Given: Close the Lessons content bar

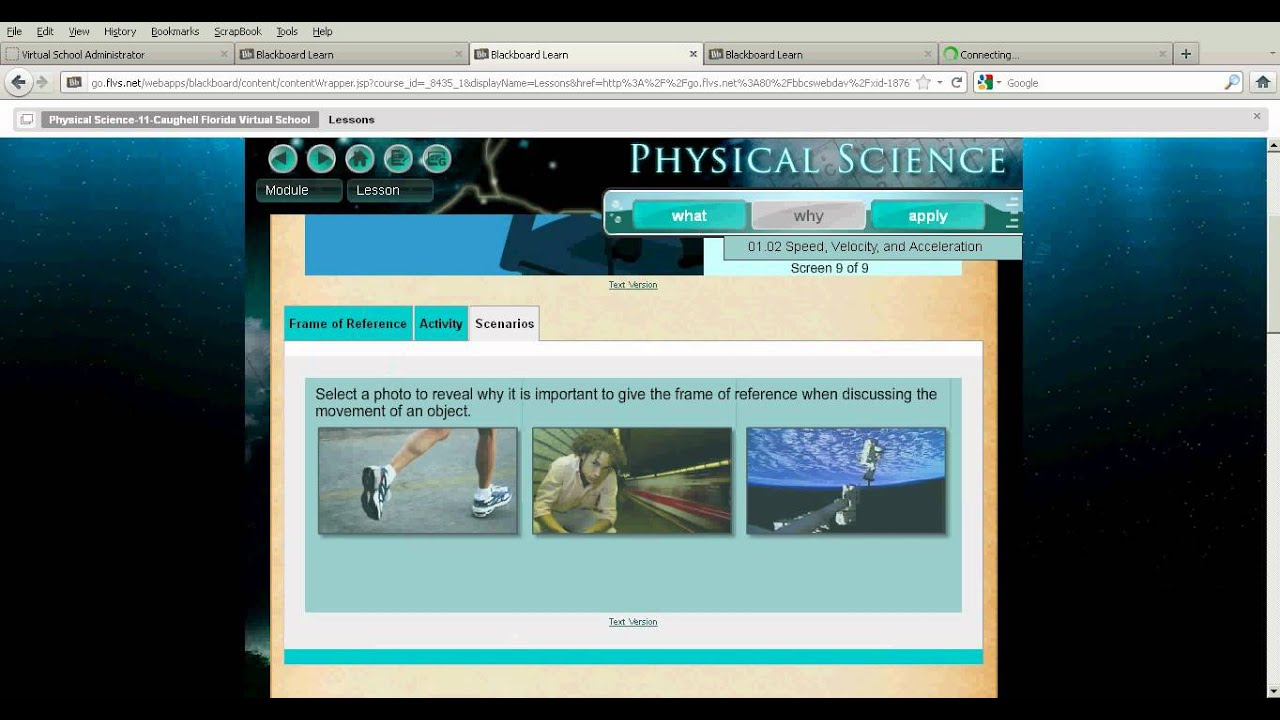Looking at the screenshot, I should [1257, 116].
